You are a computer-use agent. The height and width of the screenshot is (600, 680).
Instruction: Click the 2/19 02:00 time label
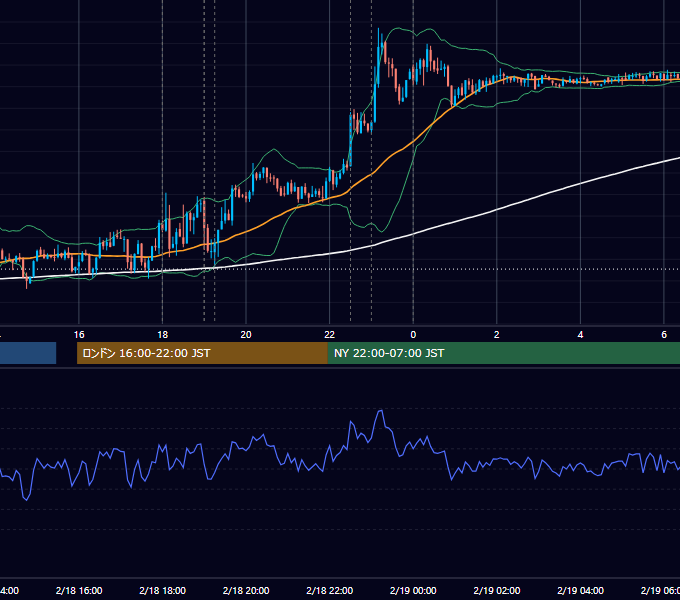click(497, 590)
